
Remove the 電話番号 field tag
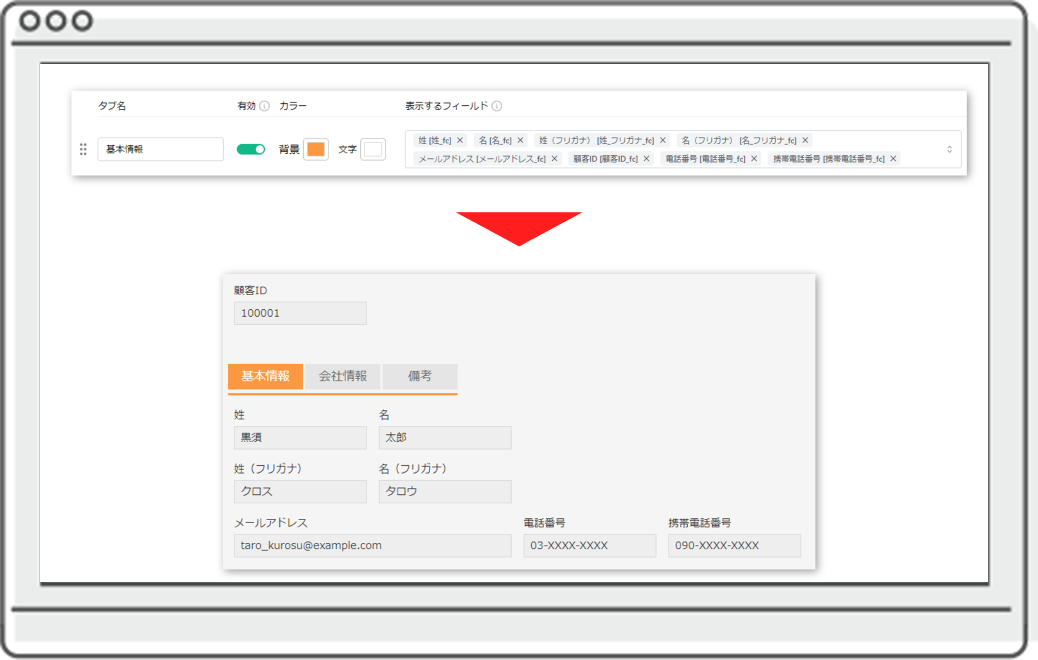pos(754,159)
